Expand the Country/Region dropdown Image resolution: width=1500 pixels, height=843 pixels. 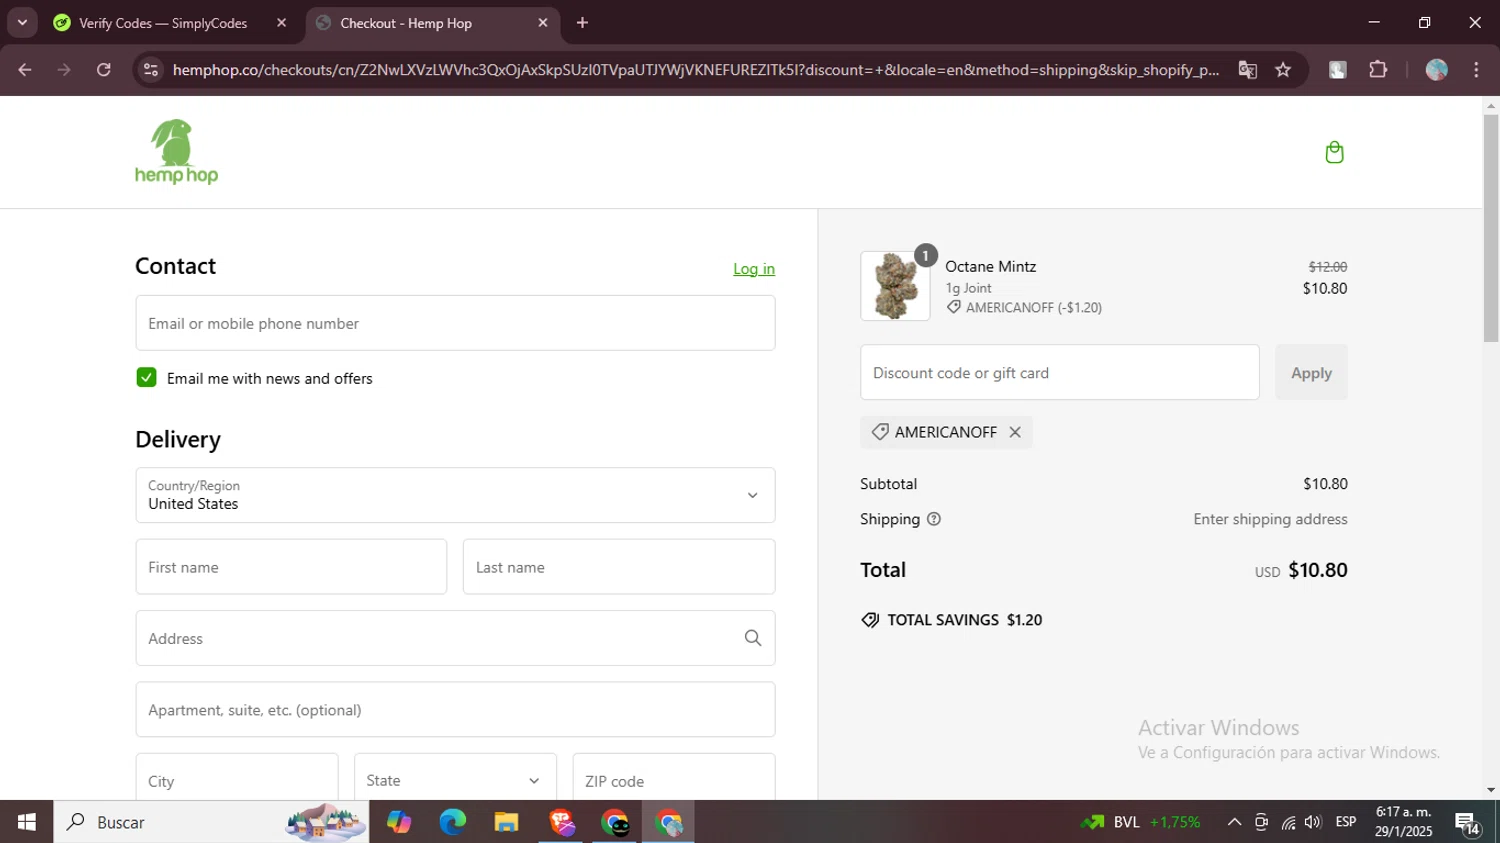point(455,495)
